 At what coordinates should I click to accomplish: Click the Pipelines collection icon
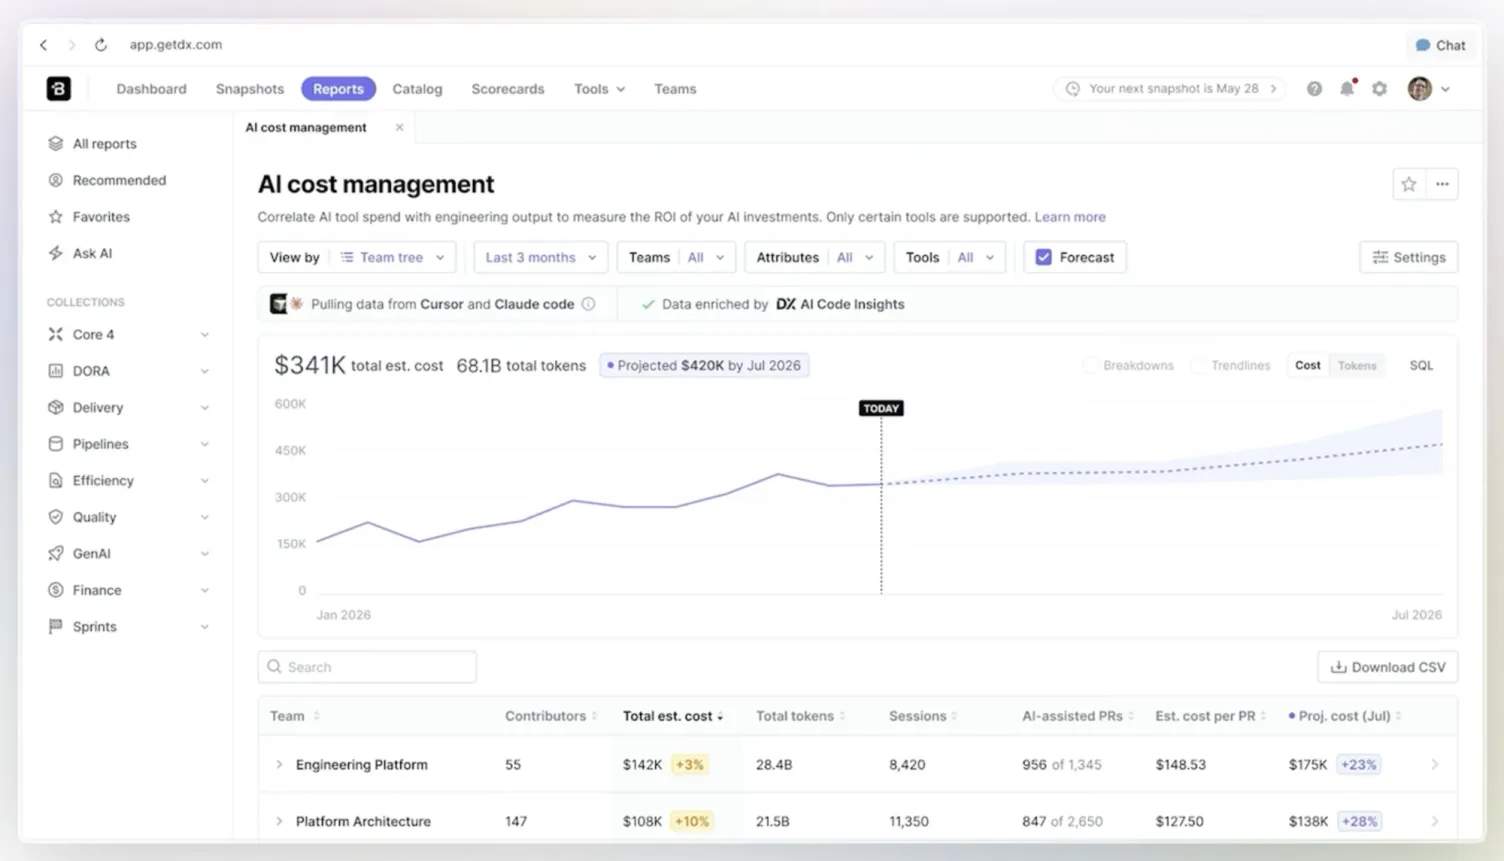[x=56, y=444]
